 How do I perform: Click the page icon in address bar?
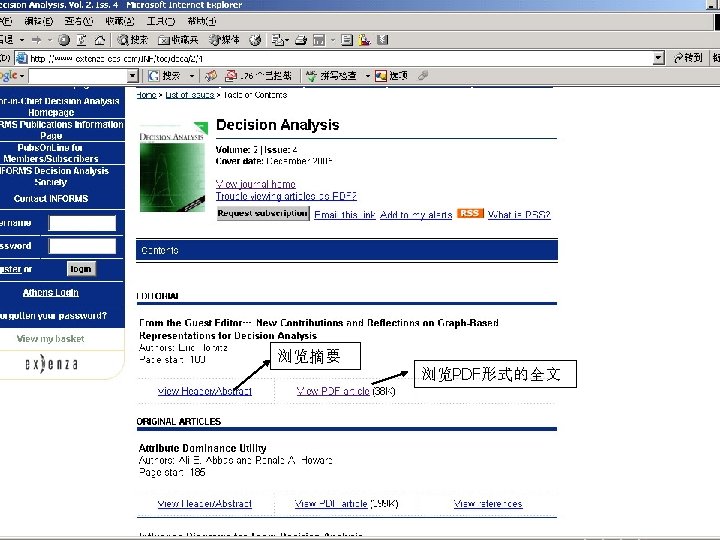pyautogui.click(x=22, y=58)
